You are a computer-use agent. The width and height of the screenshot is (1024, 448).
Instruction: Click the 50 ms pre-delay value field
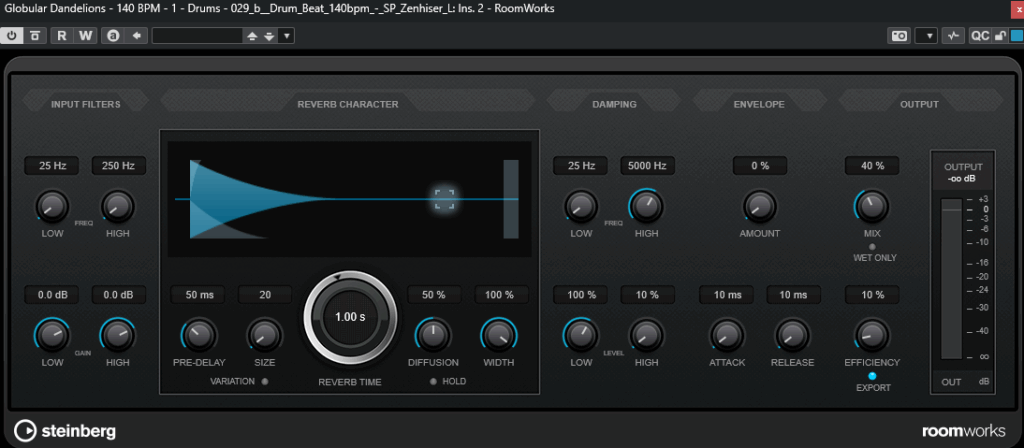(199, 295)
